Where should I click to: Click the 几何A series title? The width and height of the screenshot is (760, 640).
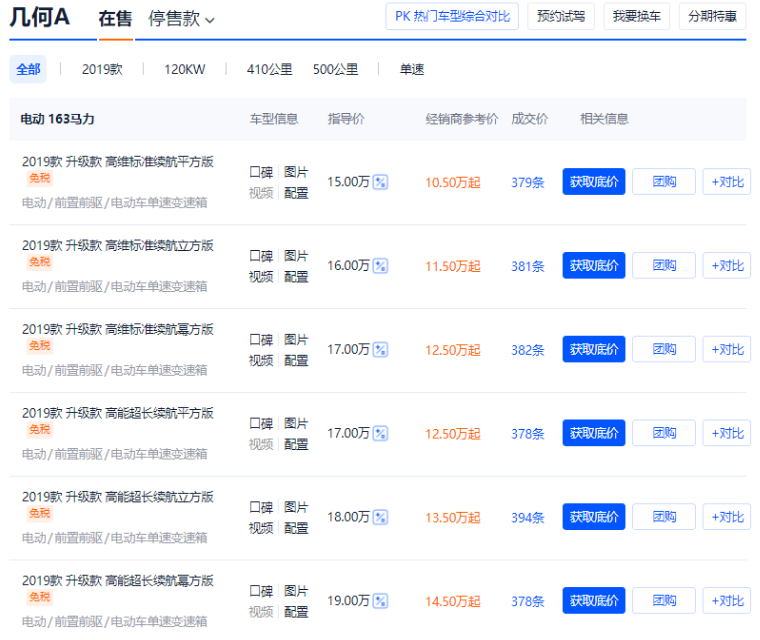coord(40,18)
